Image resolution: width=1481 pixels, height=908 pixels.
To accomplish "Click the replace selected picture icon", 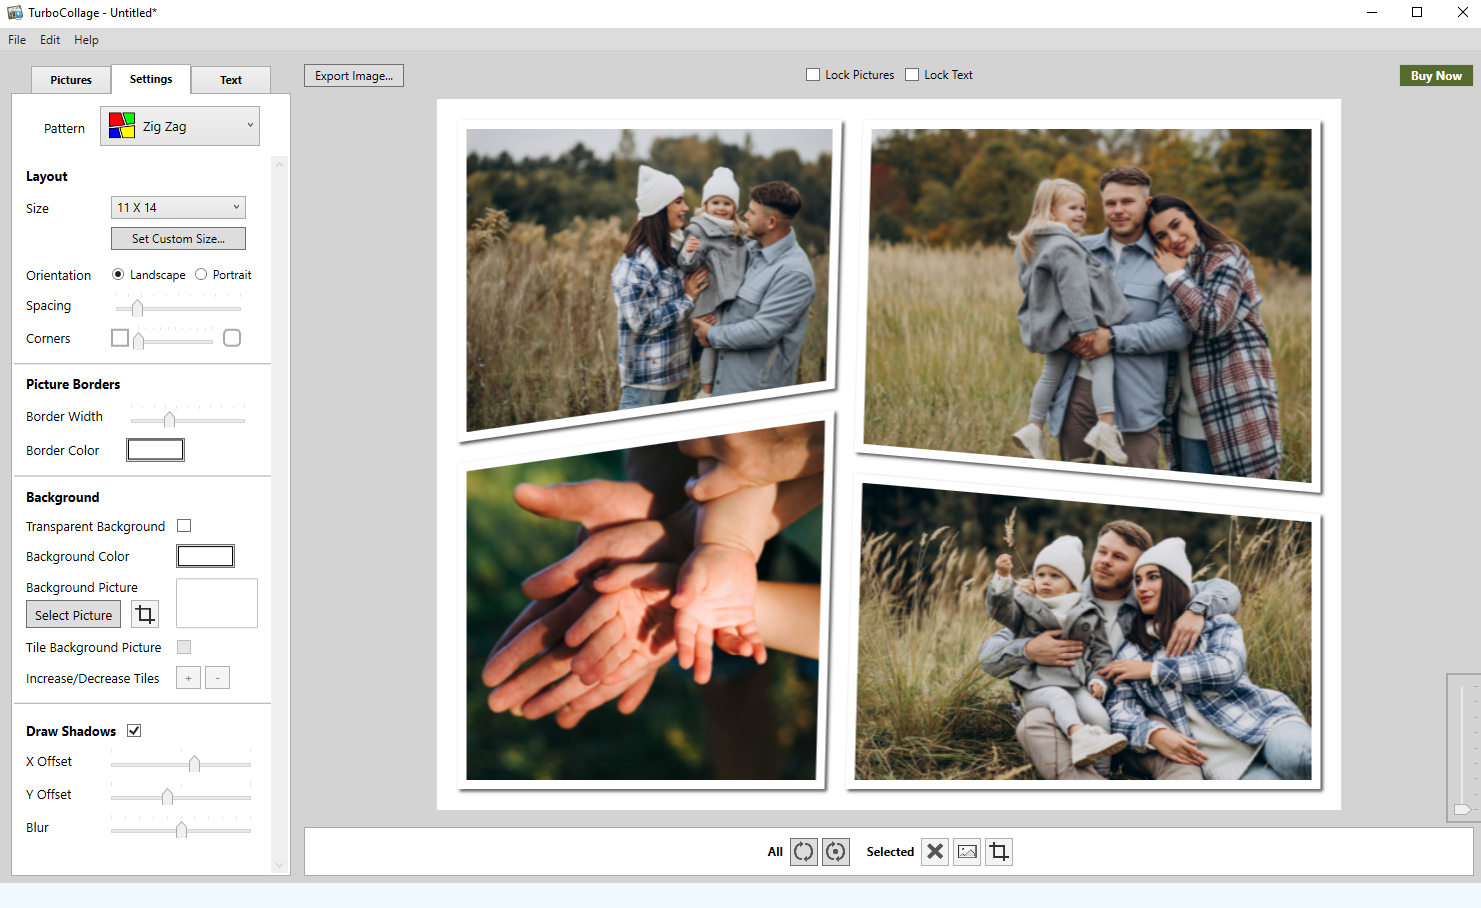I will tap(967, 852).
